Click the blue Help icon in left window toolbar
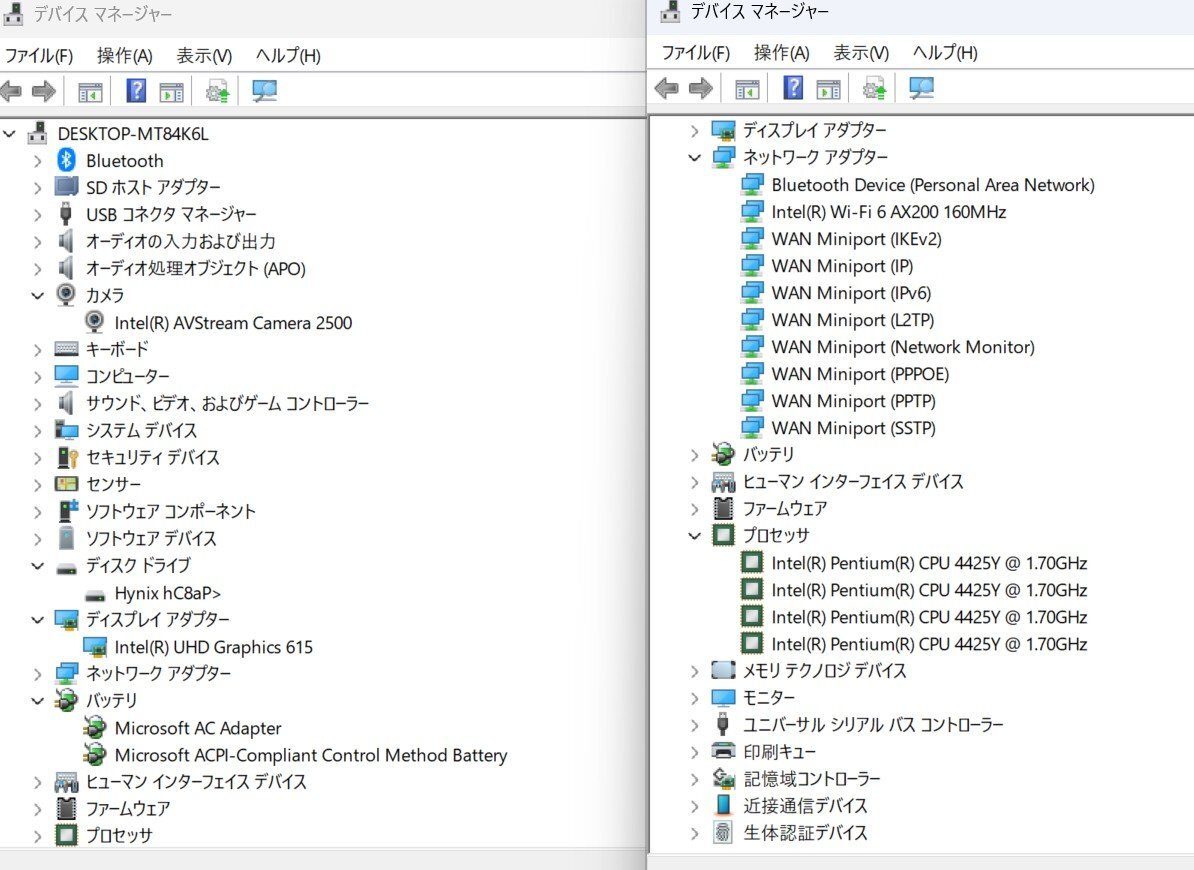1194x870 pixels. (x=137, y=92)
